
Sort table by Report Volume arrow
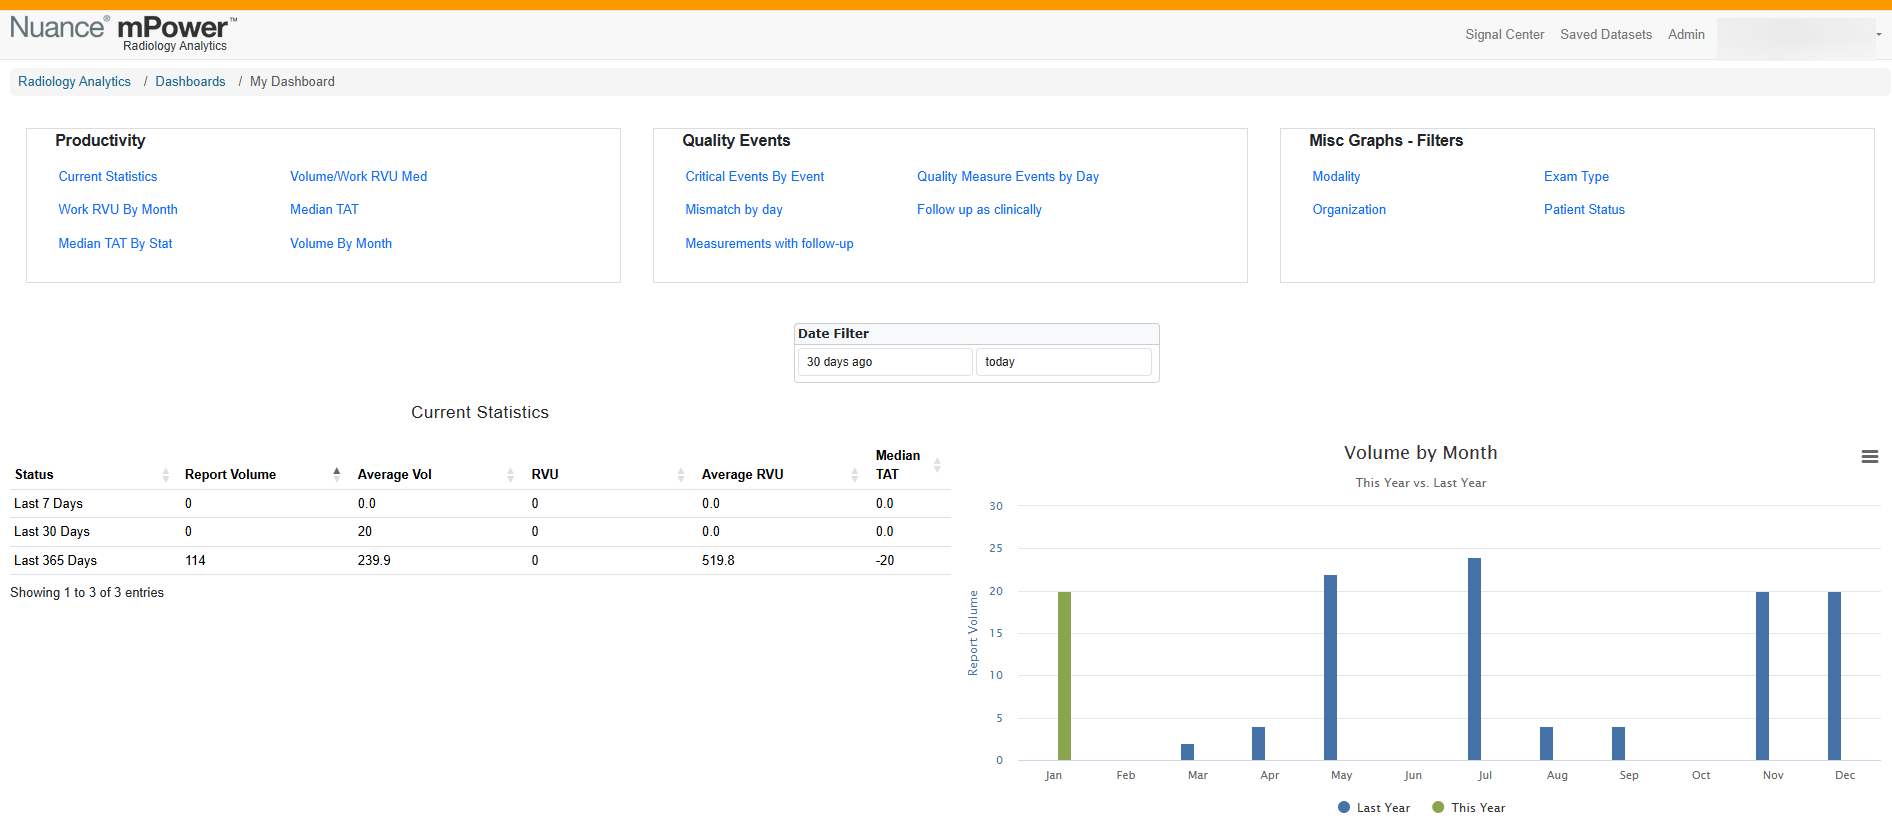tap(337, 474)
